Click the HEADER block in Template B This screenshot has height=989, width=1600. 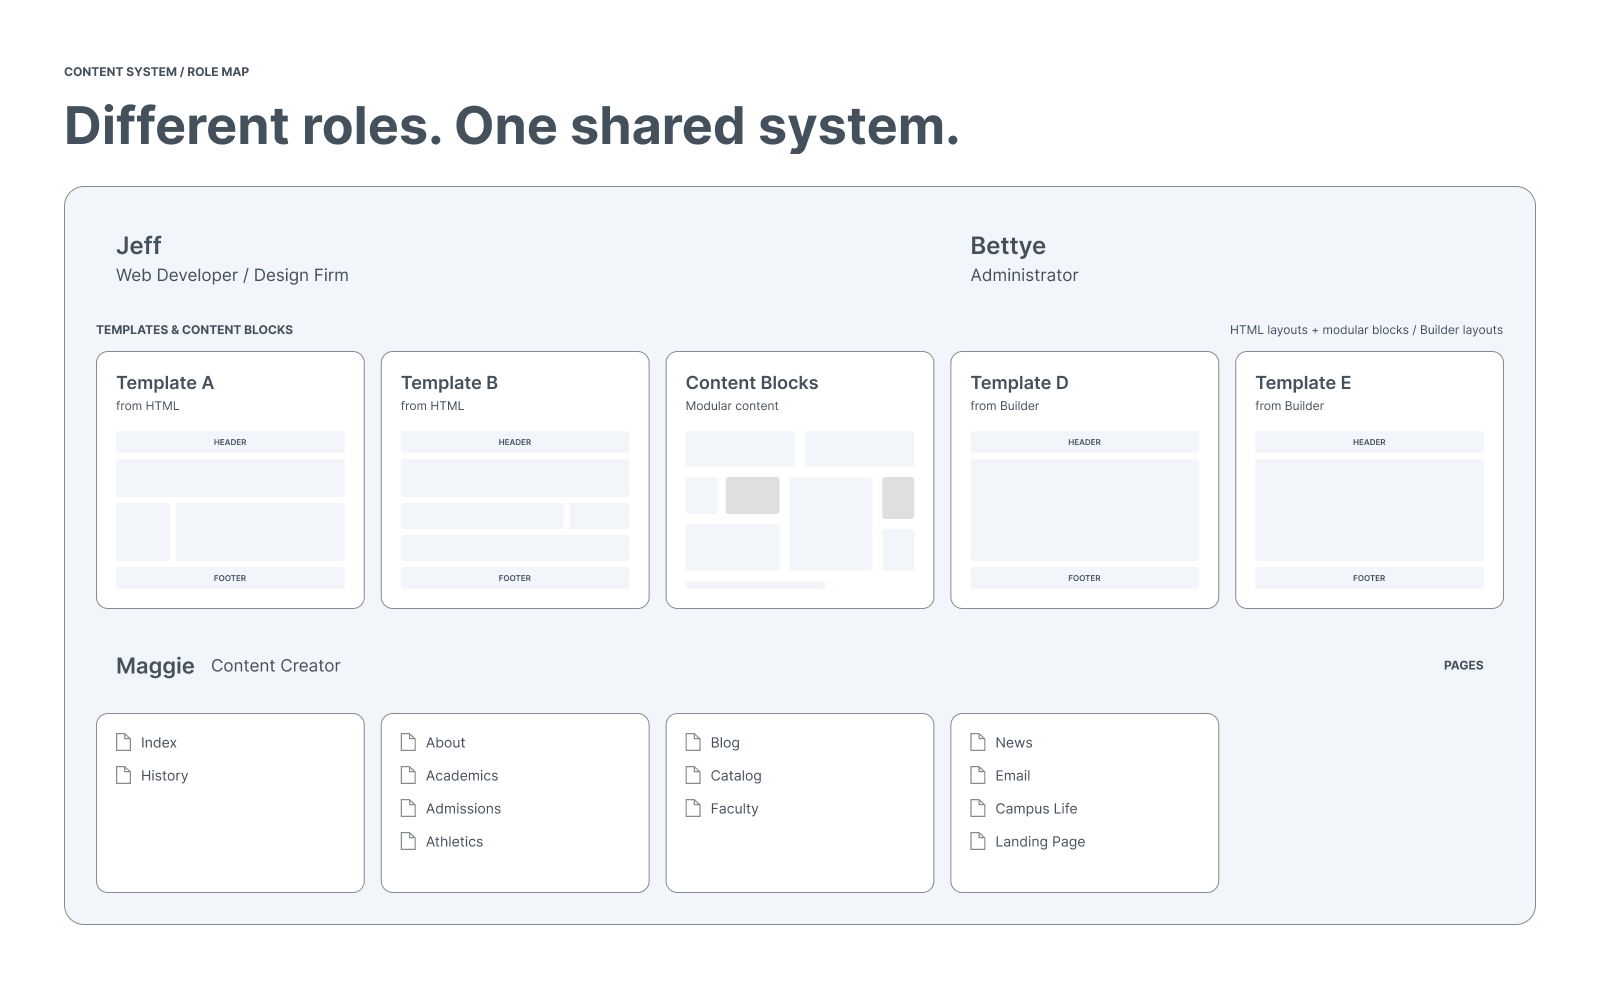coord(515,442)
